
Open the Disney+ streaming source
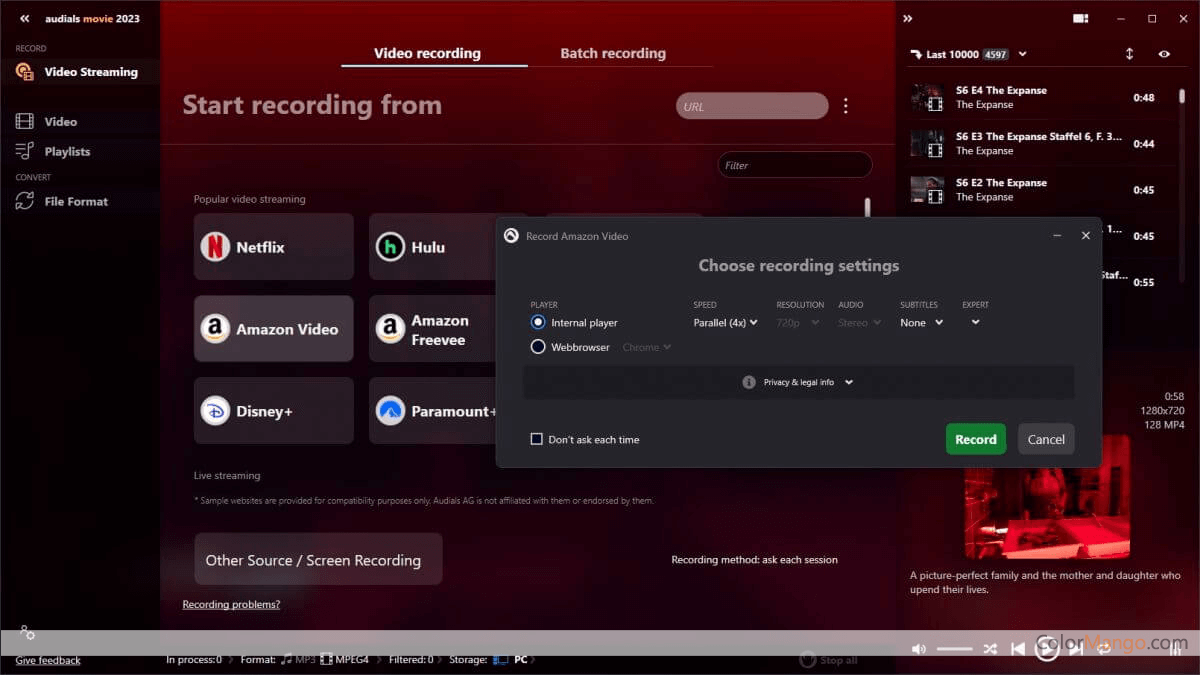(273, 411)
